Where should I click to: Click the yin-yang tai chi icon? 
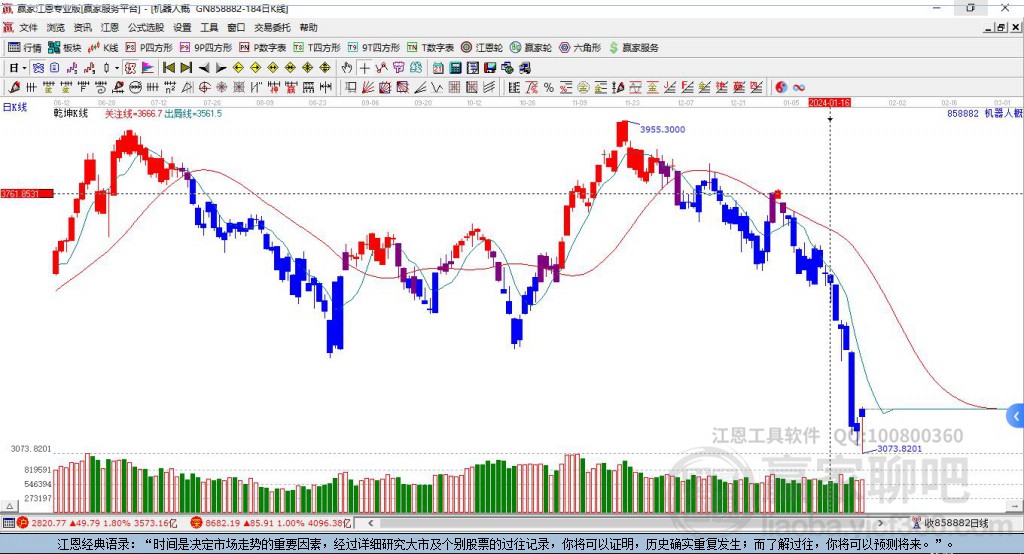pos(781,87)
